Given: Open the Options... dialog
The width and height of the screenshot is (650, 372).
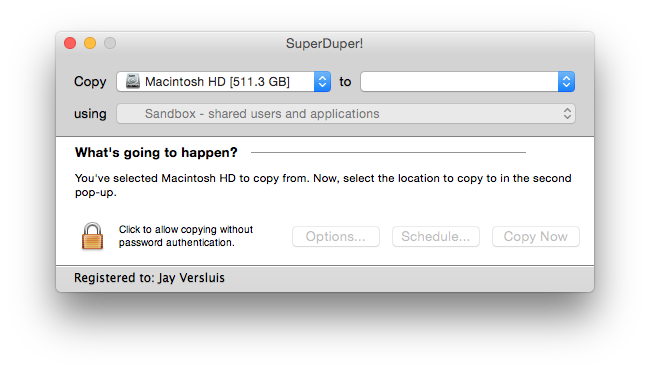Looking at the screenshot, I should tap(336, 236).
